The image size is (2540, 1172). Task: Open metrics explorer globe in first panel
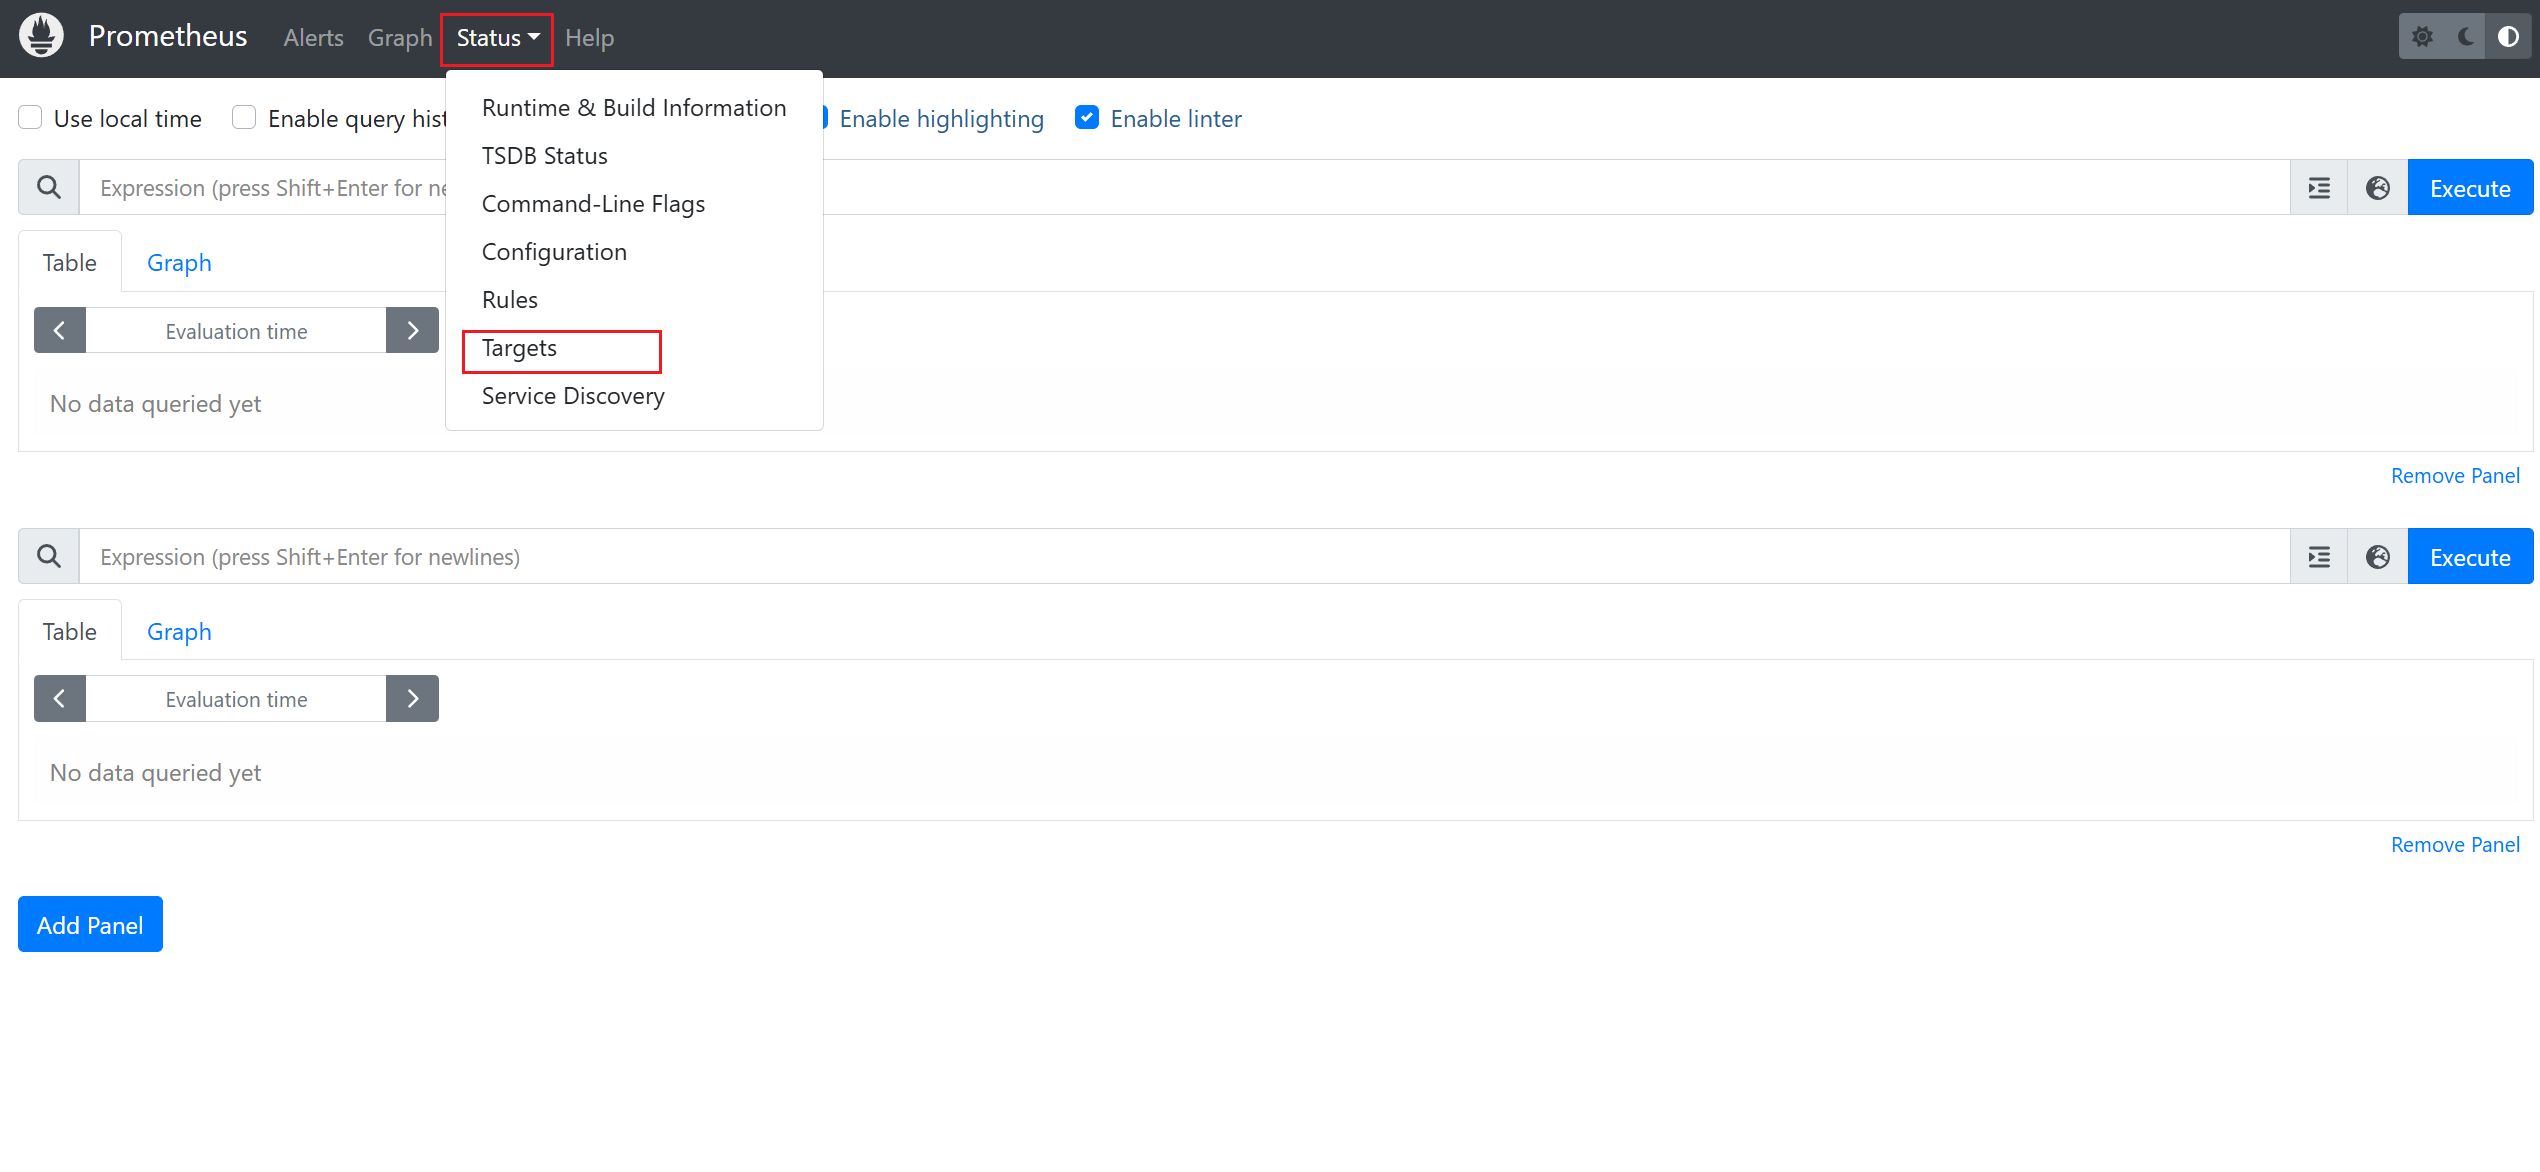tap(2378, 188)
